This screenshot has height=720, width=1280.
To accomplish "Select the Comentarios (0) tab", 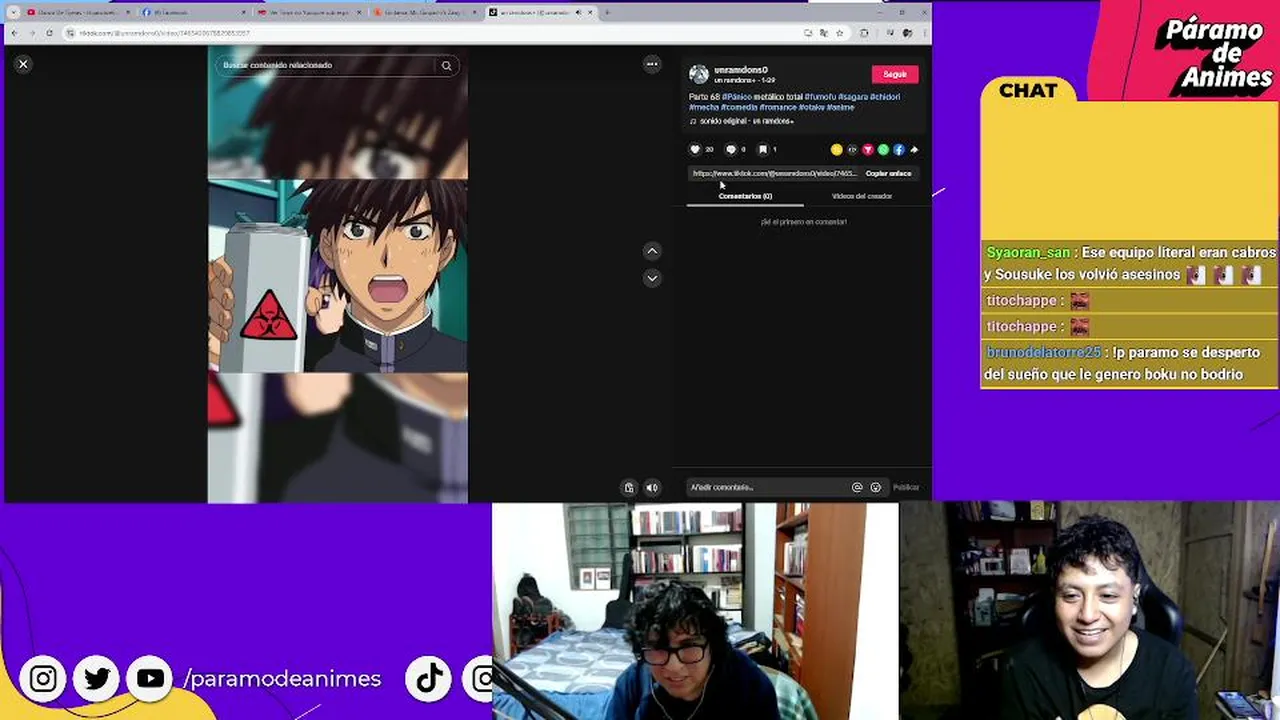I will (x=745, y=196).
